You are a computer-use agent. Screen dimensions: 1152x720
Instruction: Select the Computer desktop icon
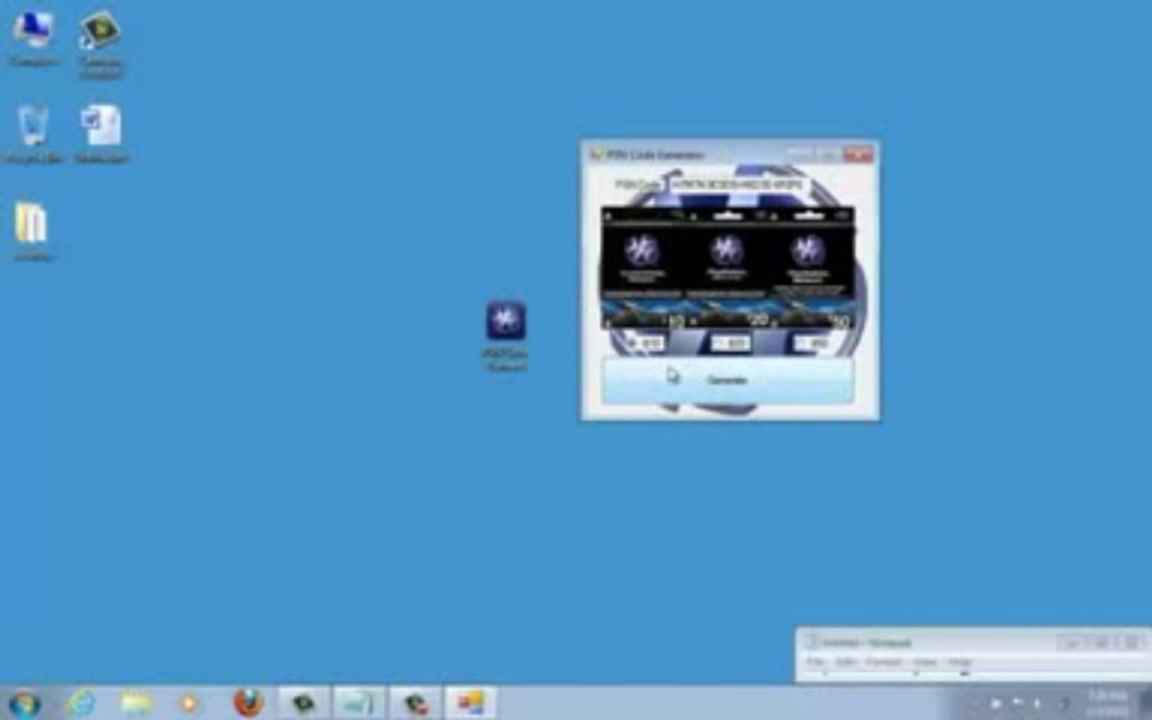click(x=33, y=38)
